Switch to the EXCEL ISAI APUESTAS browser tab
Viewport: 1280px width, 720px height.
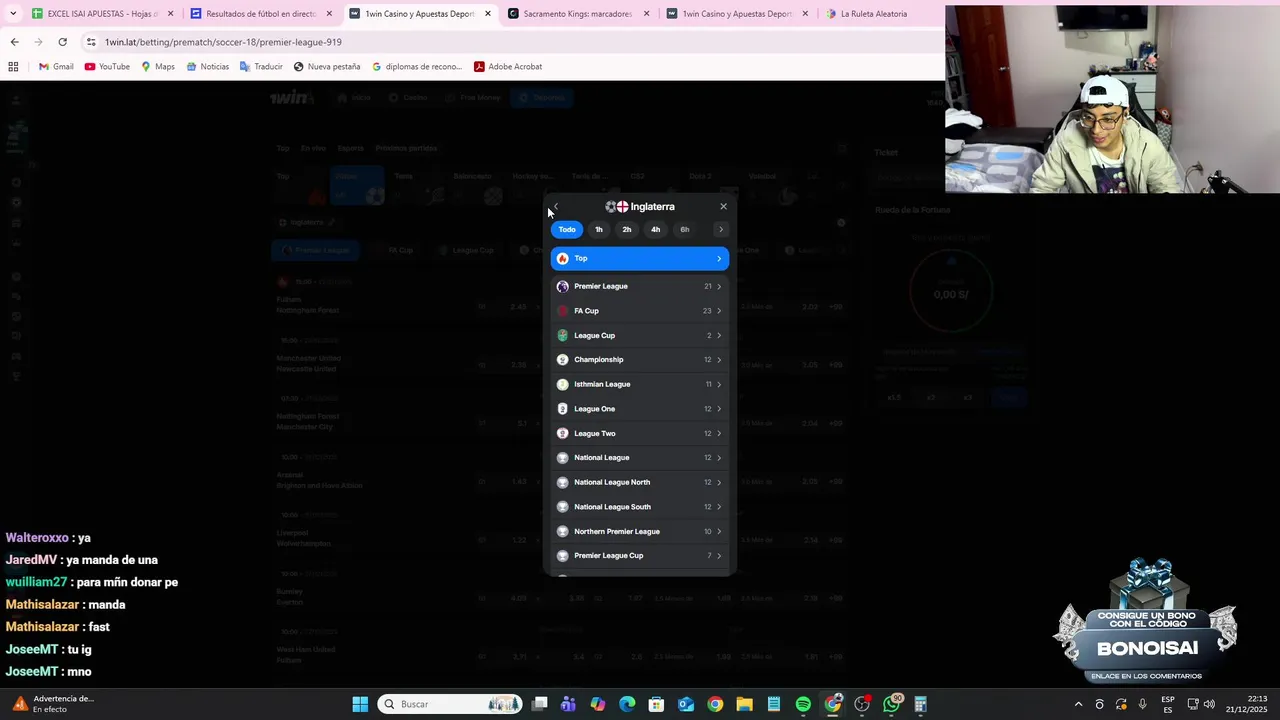[x=103, y=14]
